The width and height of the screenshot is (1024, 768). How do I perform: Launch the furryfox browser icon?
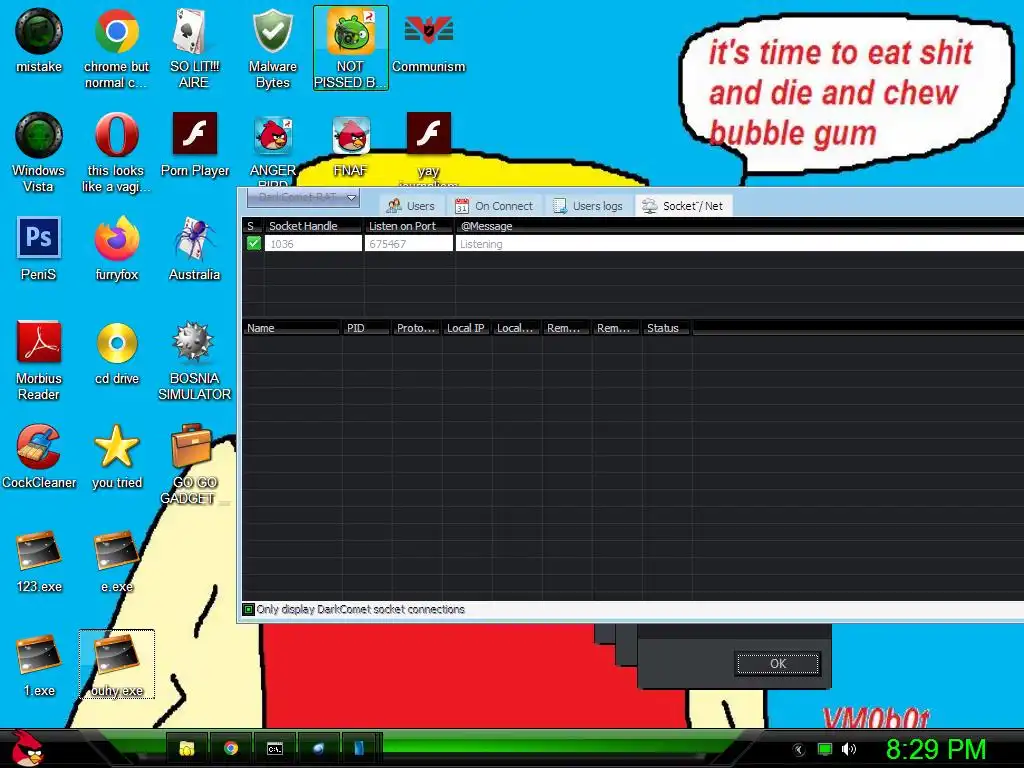tap(116, 249)
